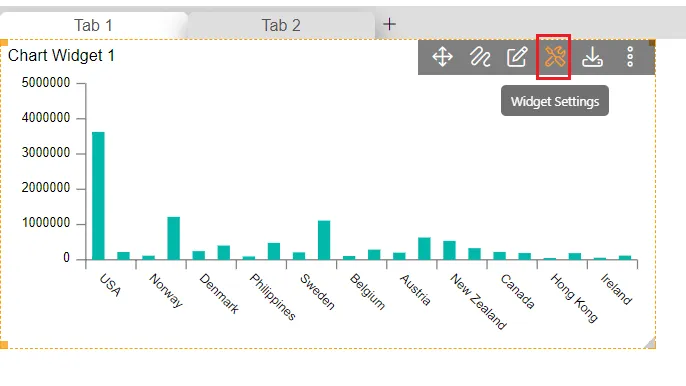Click the Widget Settings tooltip label
The image size is (686, 386).
tap(555, 101)
